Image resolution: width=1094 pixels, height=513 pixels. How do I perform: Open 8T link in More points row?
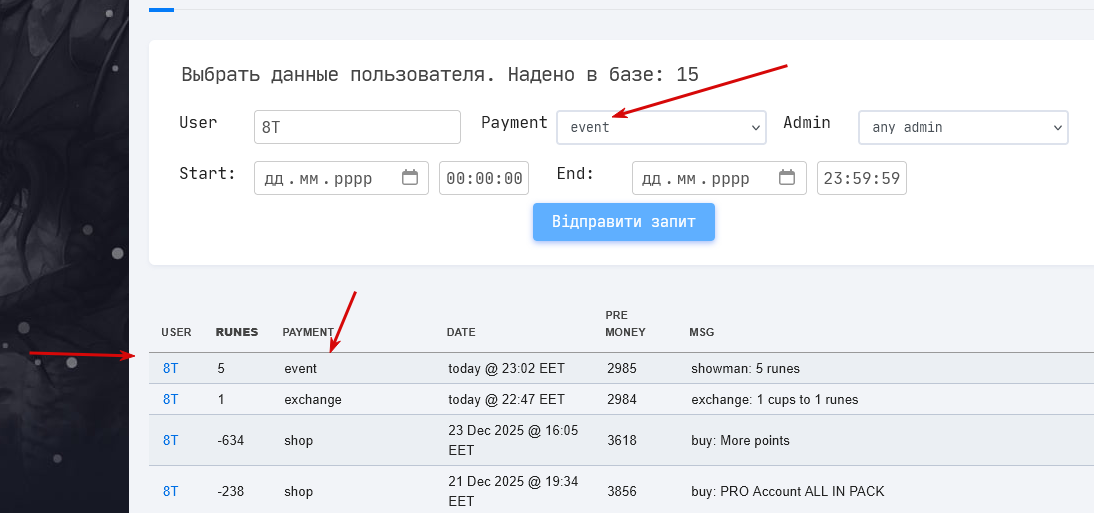[x=171, y=440]
